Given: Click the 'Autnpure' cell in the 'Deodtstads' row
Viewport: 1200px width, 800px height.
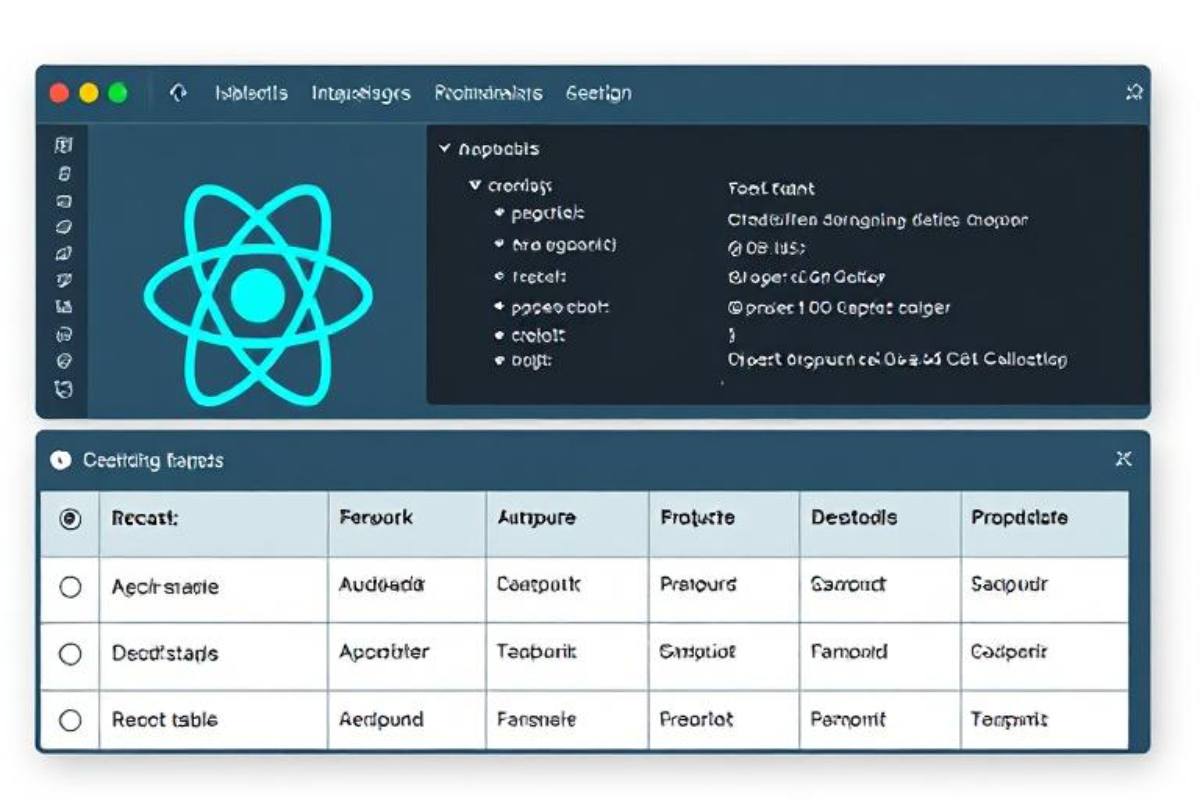Looking at the screenshot, I should 567,656.
